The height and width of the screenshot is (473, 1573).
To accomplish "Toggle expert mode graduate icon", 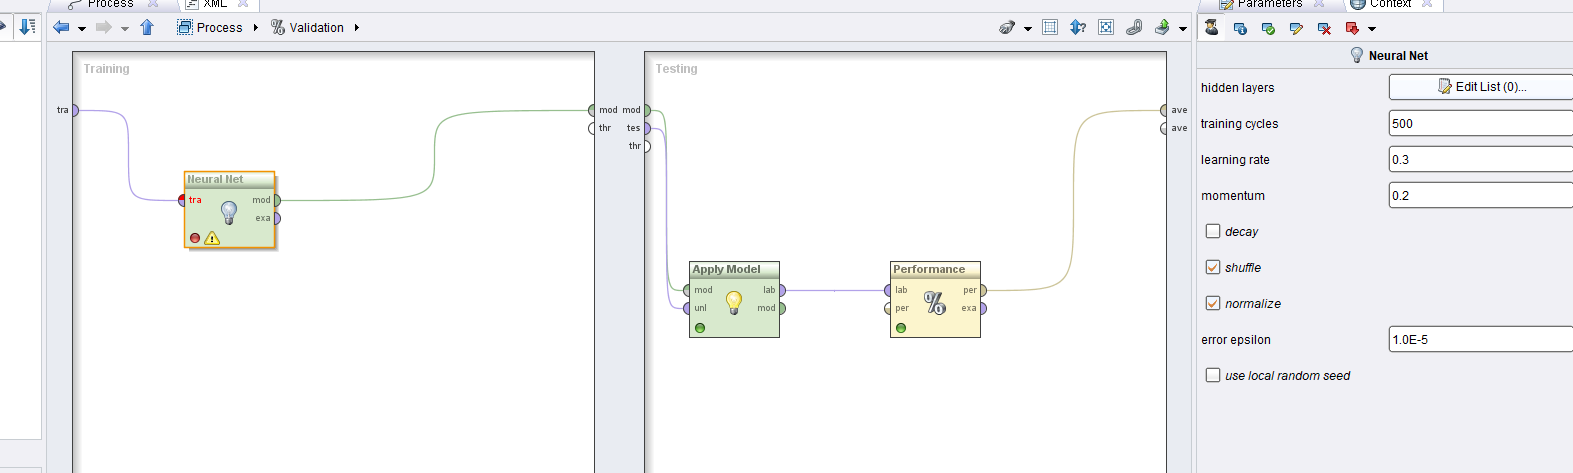I will [x=1212, y=27].
